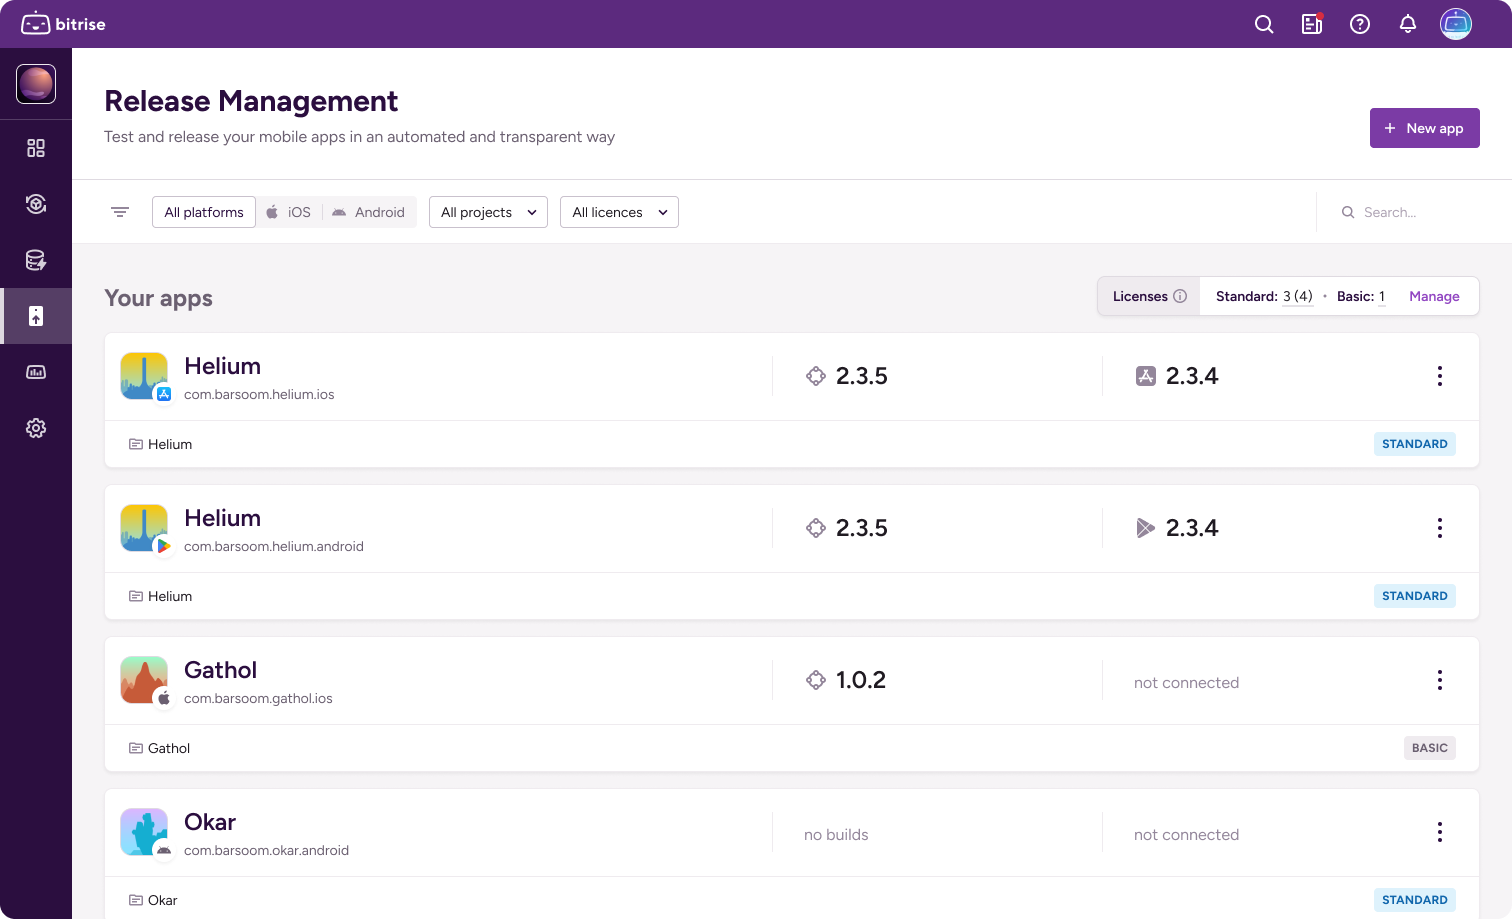Expand the All projects dropdown

tap(488, 212)
